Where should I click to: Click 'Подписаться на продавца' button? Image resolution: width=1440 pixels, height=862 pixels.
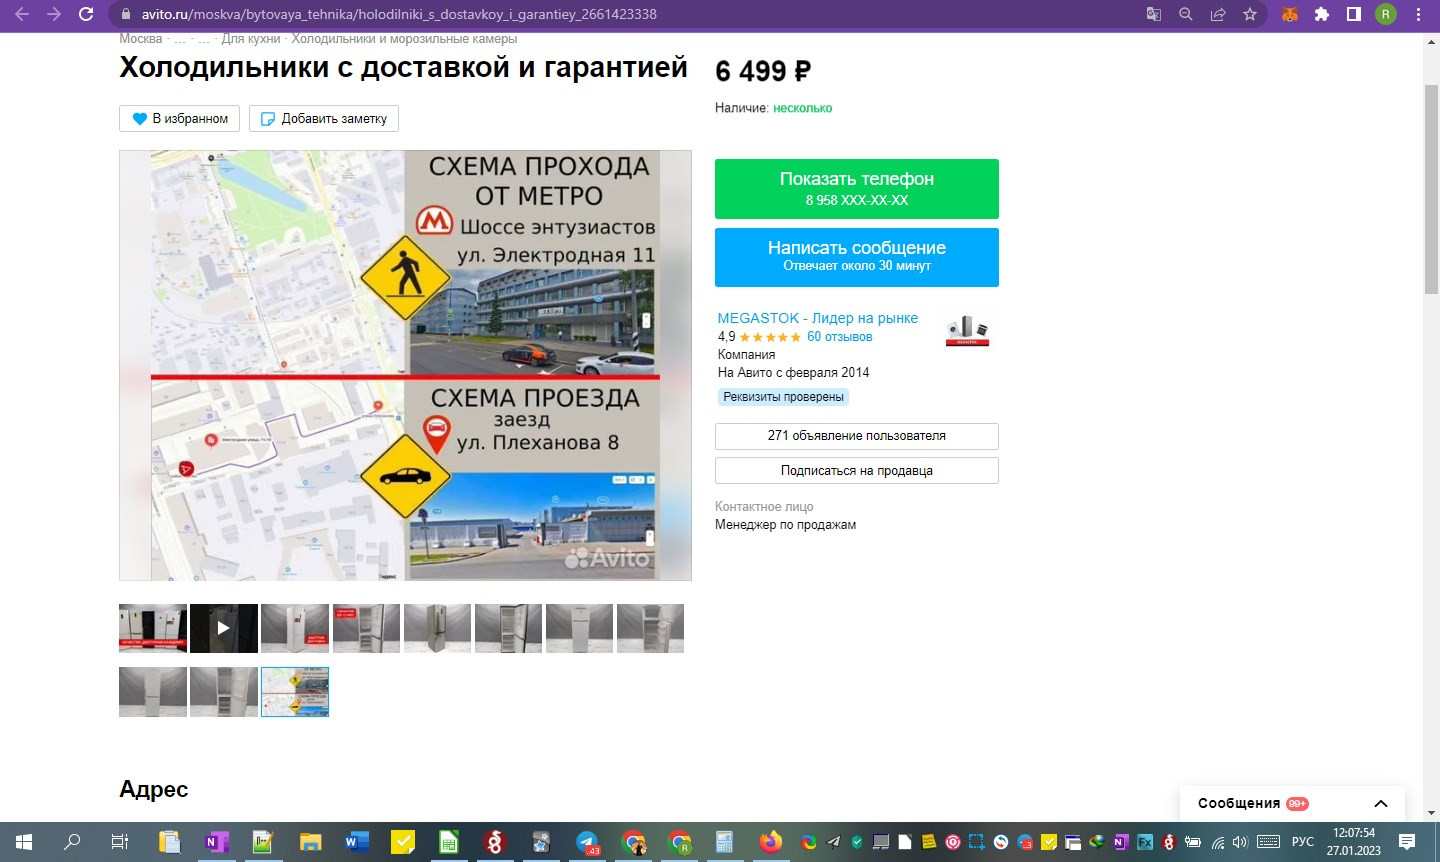pyautogui.click(x=857, y=471)
